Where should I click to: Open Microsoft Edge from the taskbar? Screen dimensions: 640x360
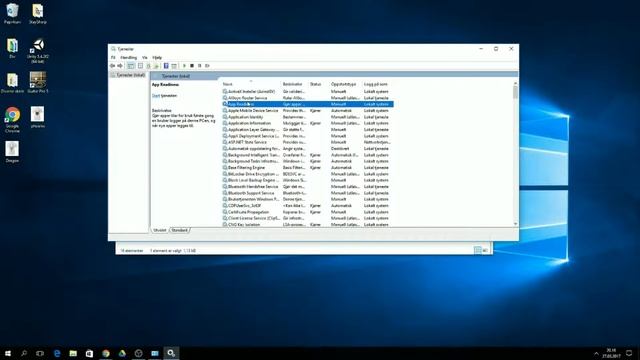[57, 353]
